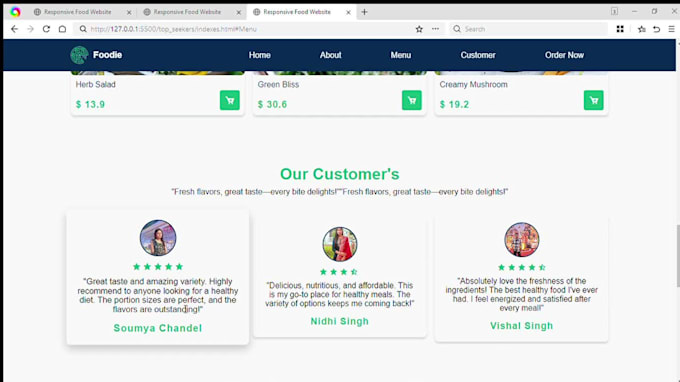Click the Green Bliss title

278,85
